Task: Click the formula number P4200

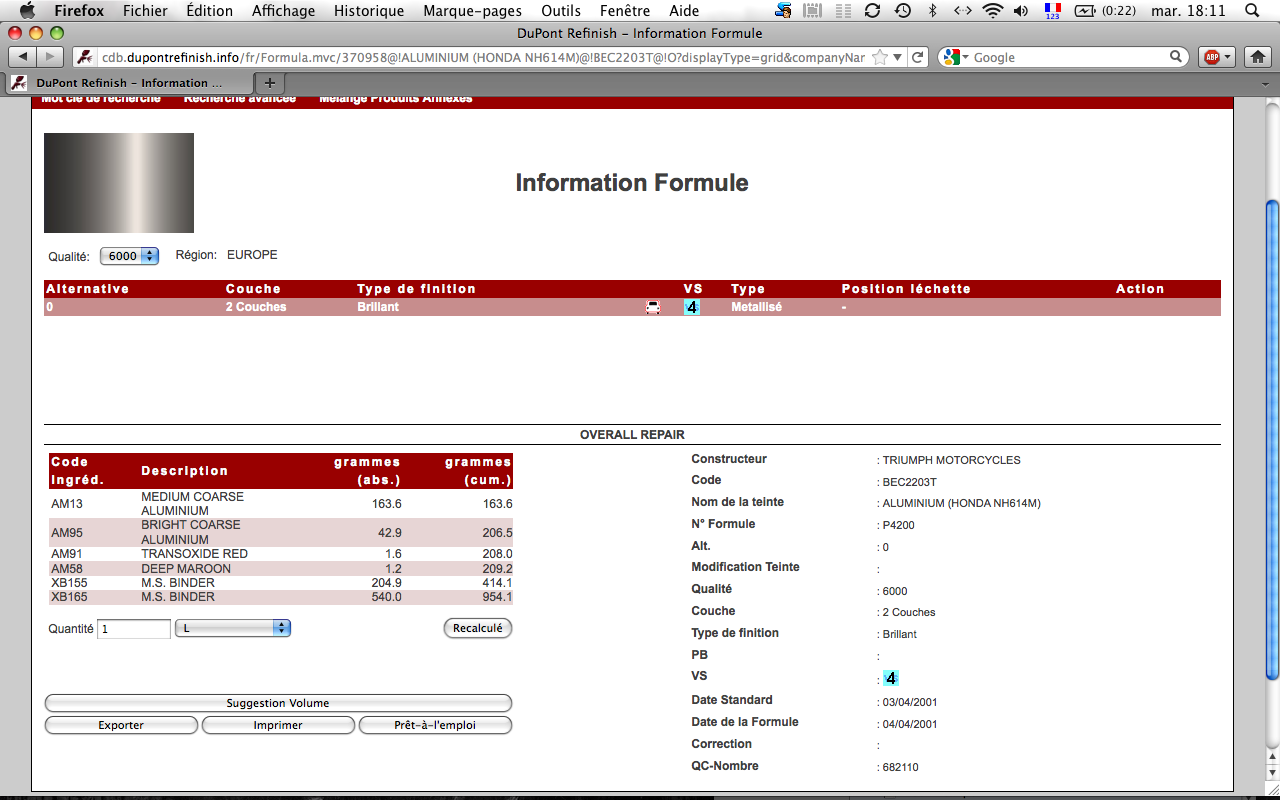Action: (898, 525)
